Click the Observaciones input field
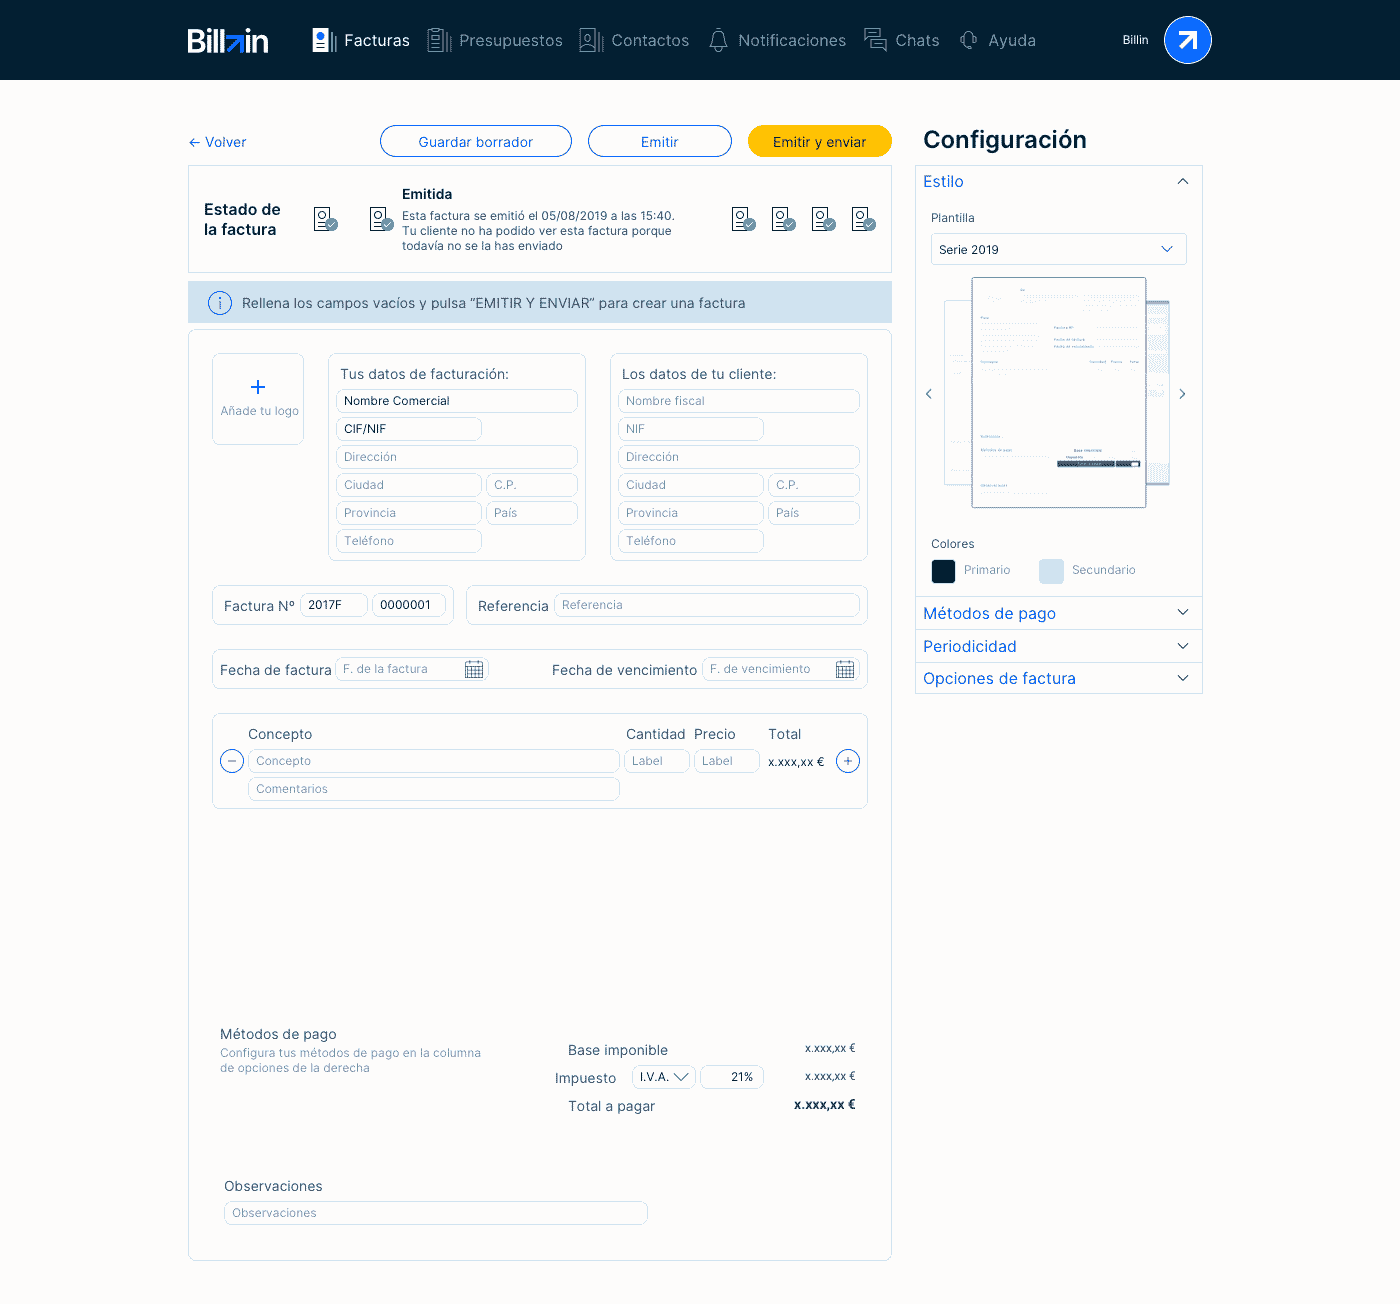Viewport: 1400px width, 1304px height. (x=436, y=1213)
